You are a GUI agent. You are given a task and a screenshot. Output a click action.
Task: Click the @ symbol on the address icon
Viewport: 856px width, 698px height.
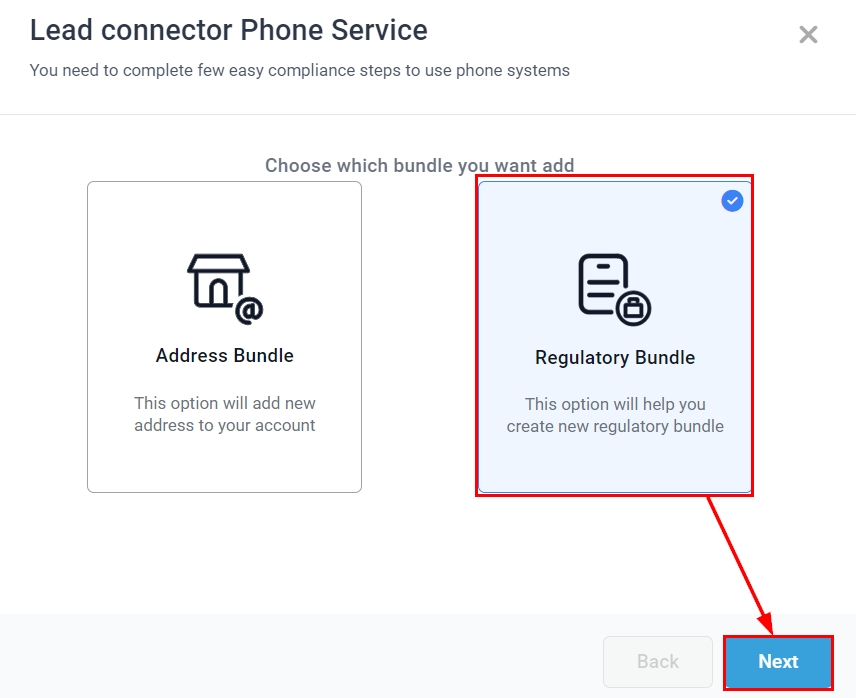(x=249, y=311)
